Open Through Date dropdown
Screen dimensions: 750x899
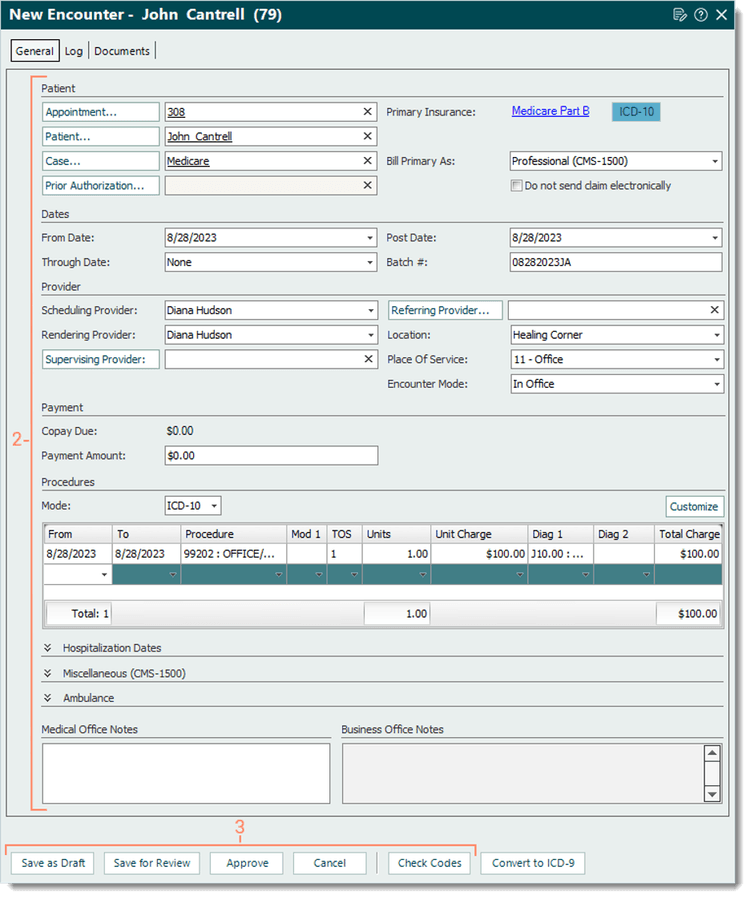click(370, 263)
